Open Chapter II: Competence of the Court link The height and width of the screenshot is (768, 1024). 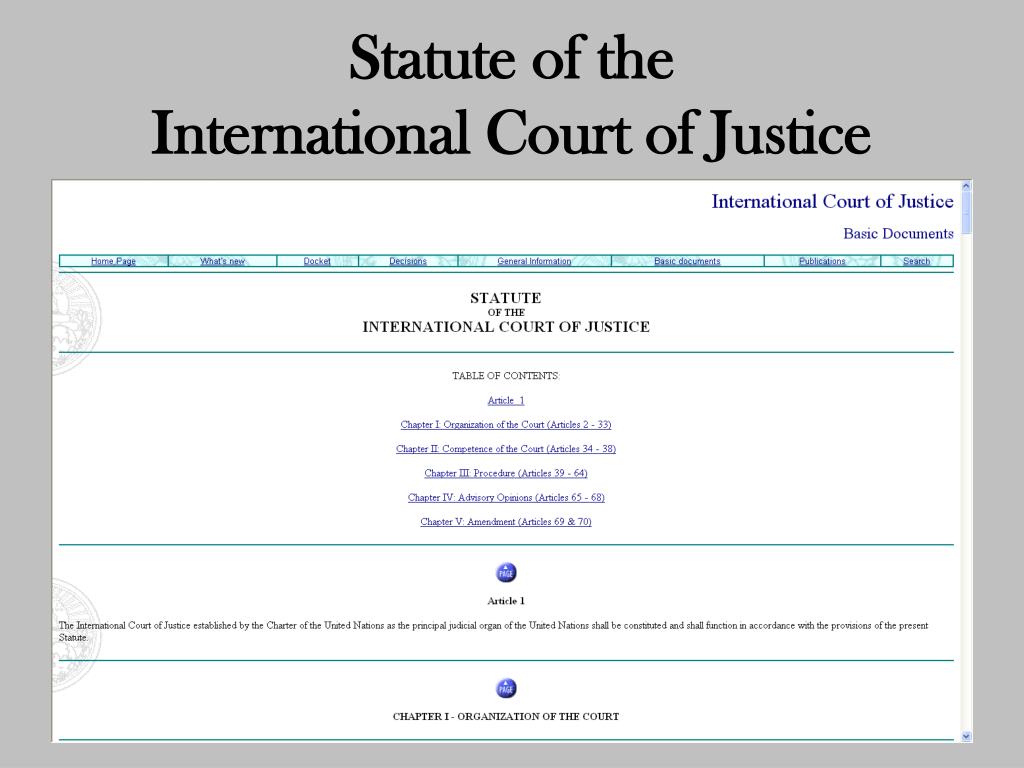506,449
